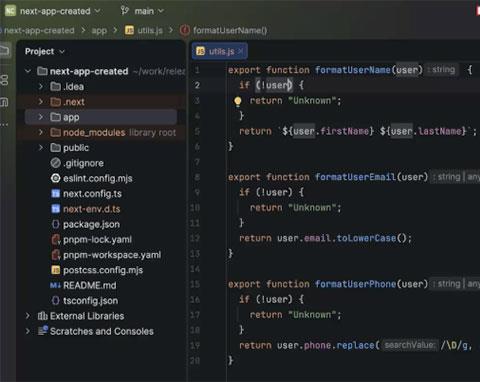This screenshot has width=480, height=382.
Task: Click formatUserName() breadcrumb item
Action: (x=230, y=30)
